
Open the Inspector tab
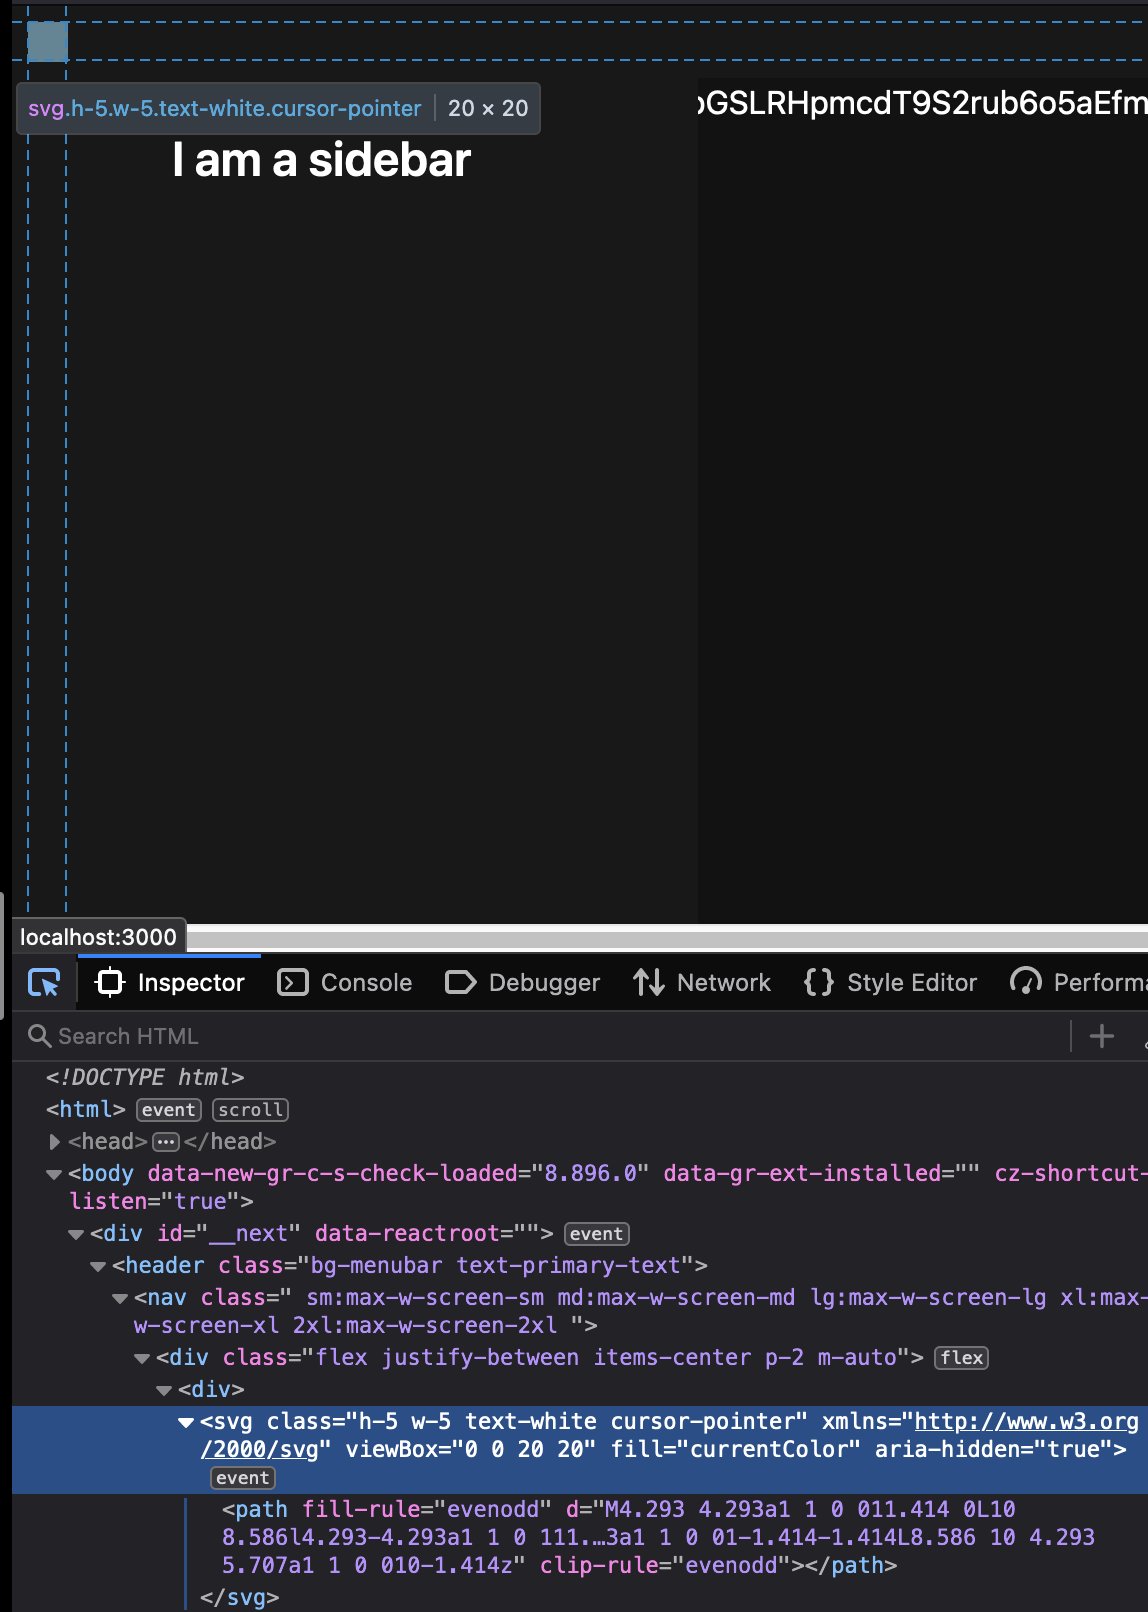(170, 983)
